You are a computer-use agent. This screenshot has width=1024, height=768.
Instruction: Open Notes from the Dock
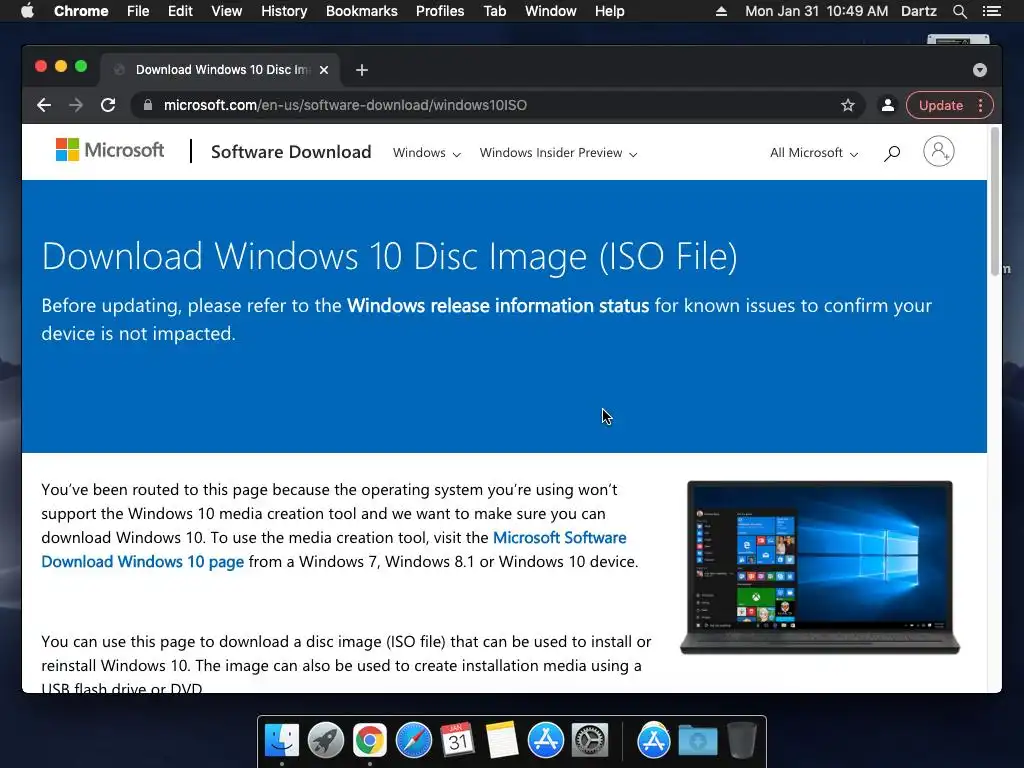[502, 740]
